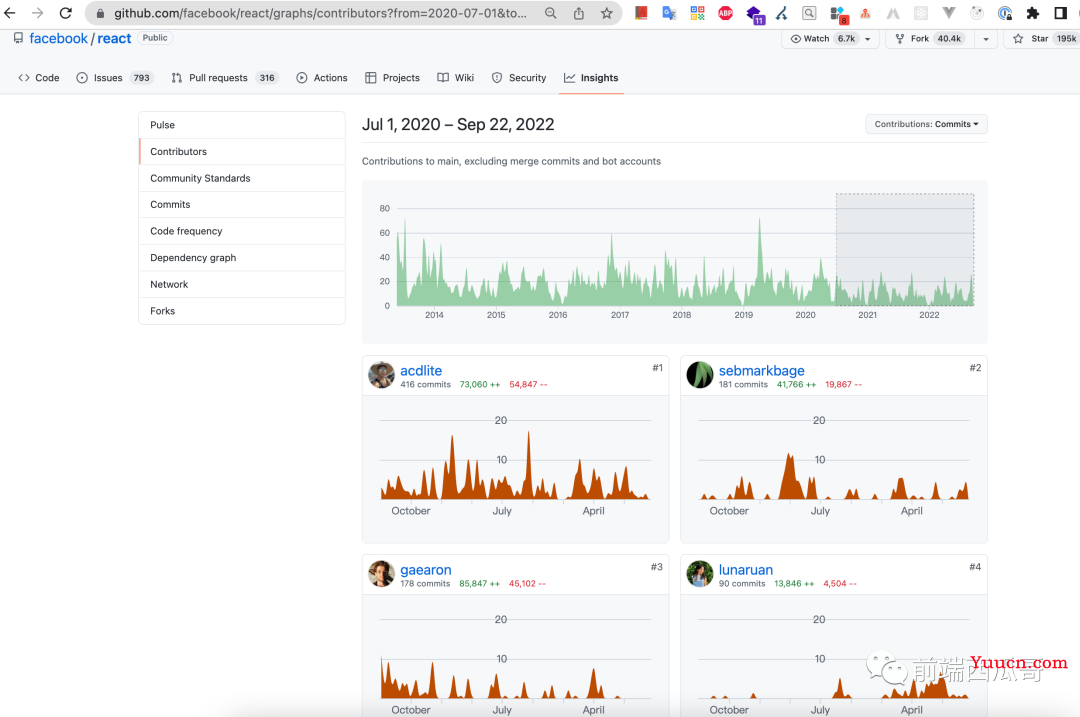Viewport: 1080px width, 717px height.
Task: Open the Projects tab
Action: (392, 78)
